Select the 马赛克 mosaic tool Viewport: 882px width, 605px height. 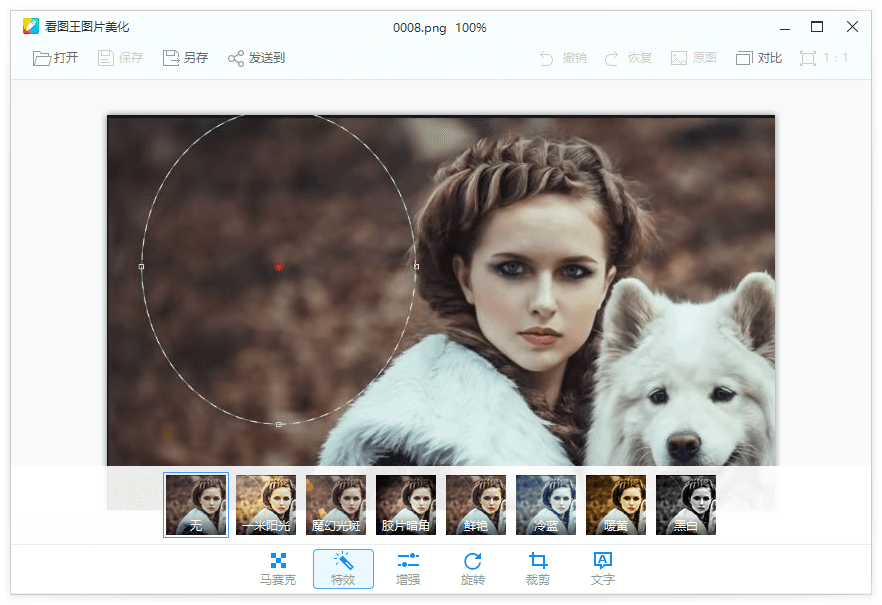pos(277,566)
